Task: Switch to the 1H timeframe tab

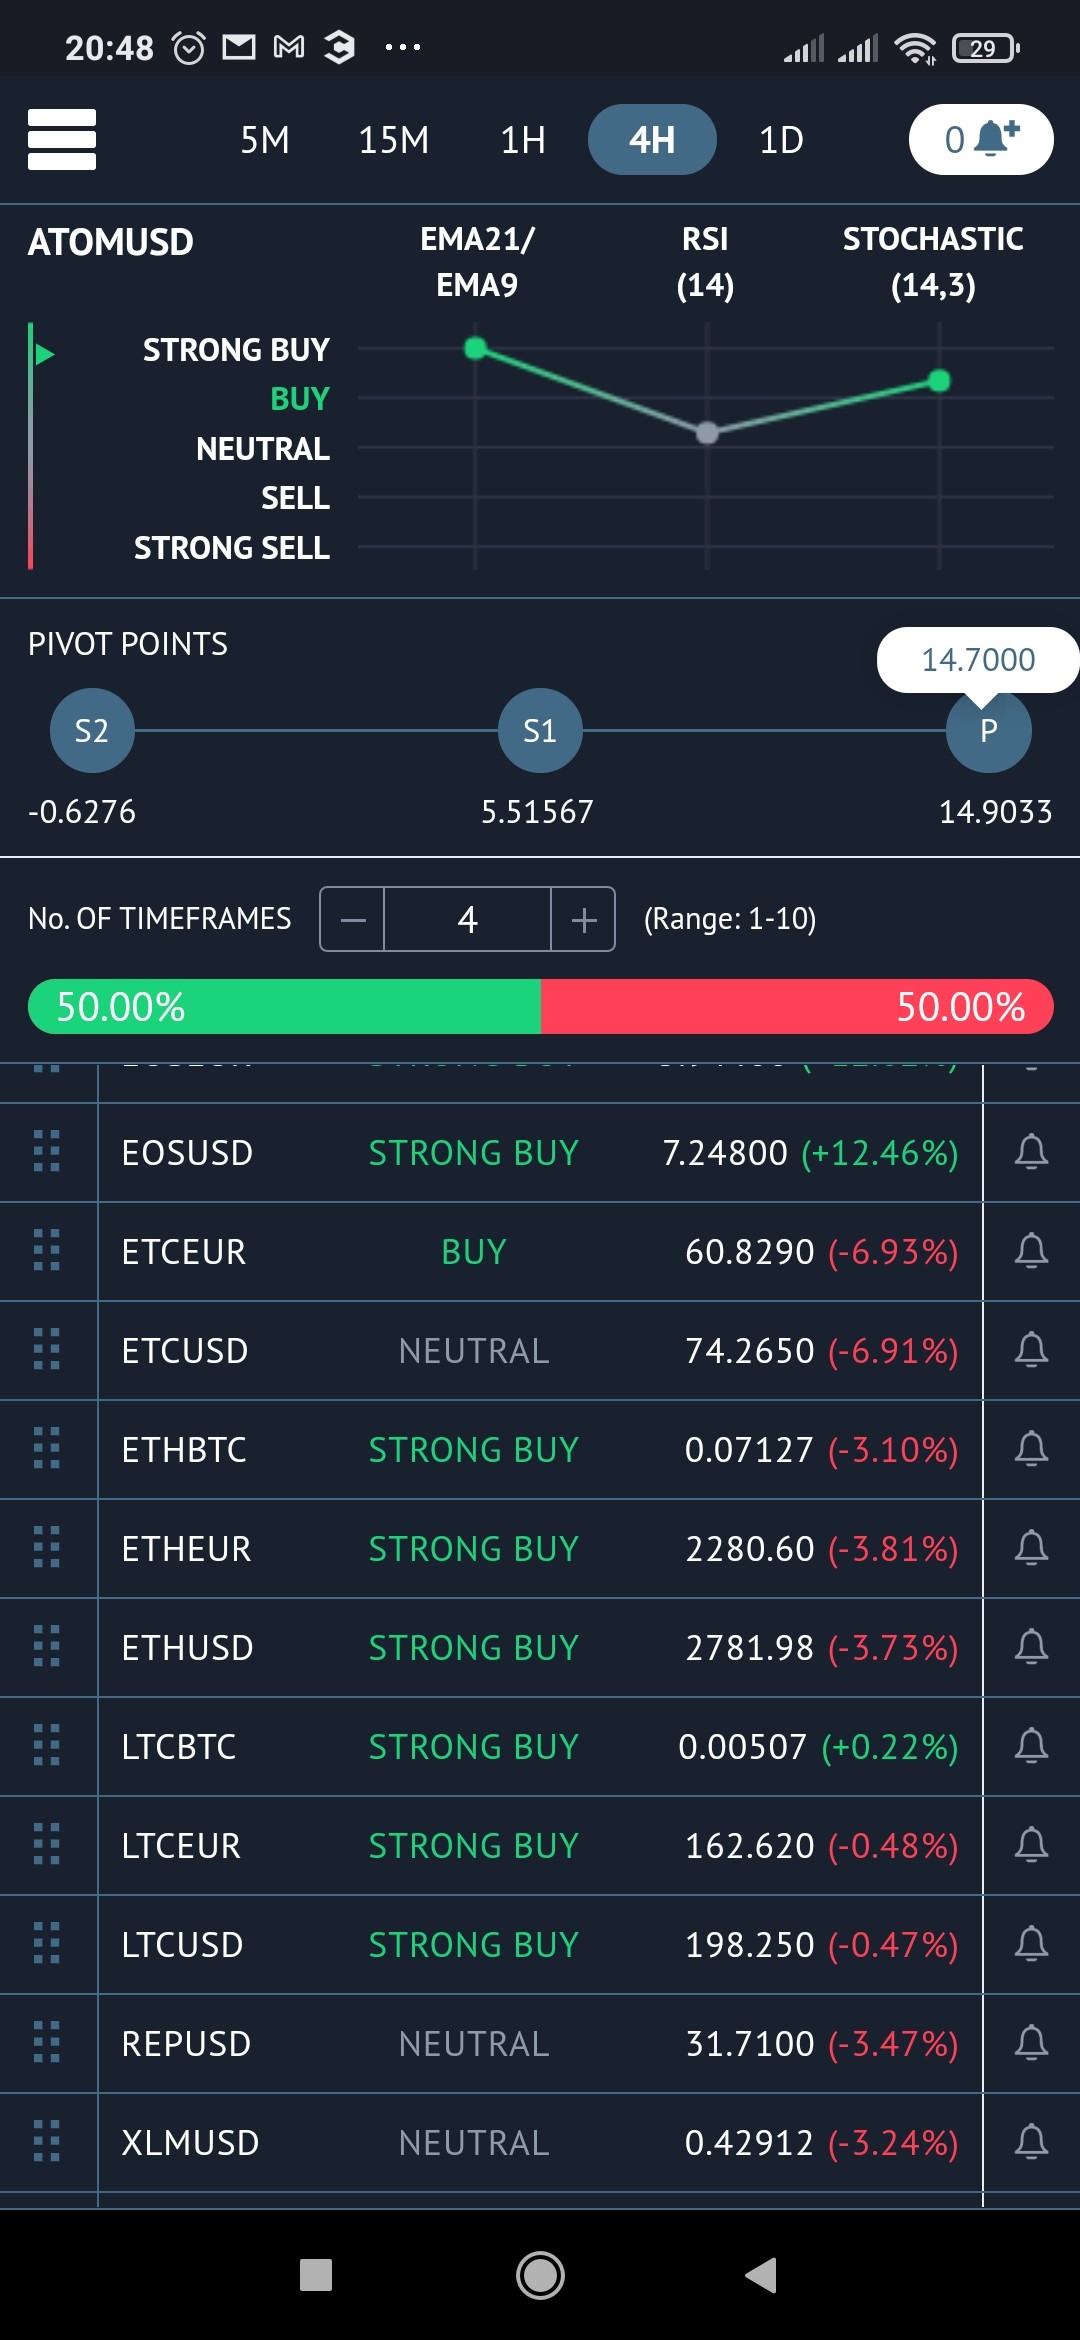Action: pos(523,140)
